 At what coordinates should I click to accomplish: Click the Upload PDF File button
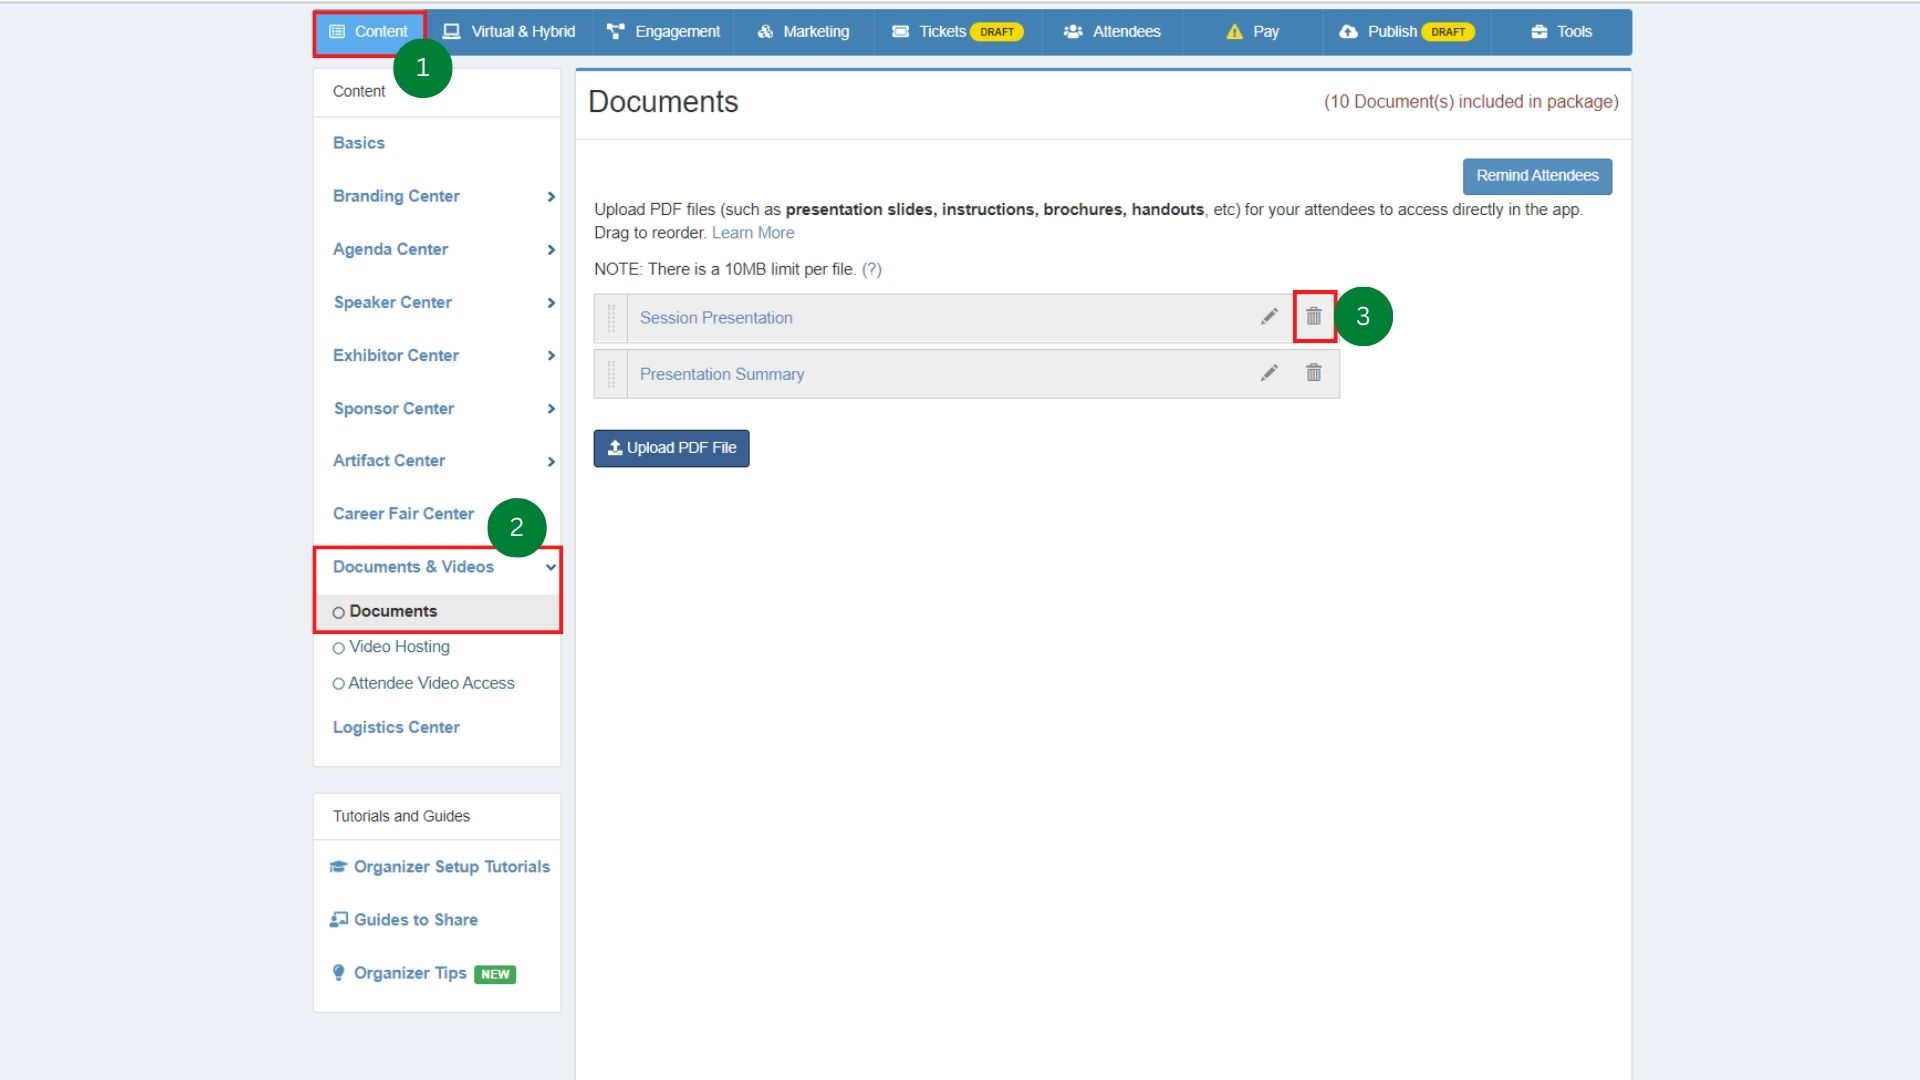coord(671,448)
